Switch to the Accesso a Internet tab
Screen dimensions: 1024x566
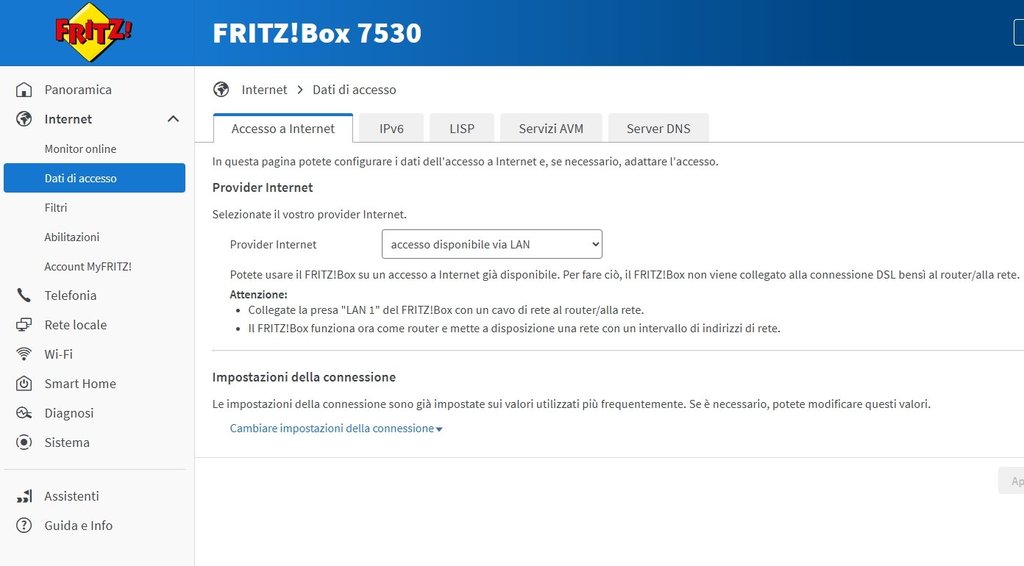click(x=283, y=129)
